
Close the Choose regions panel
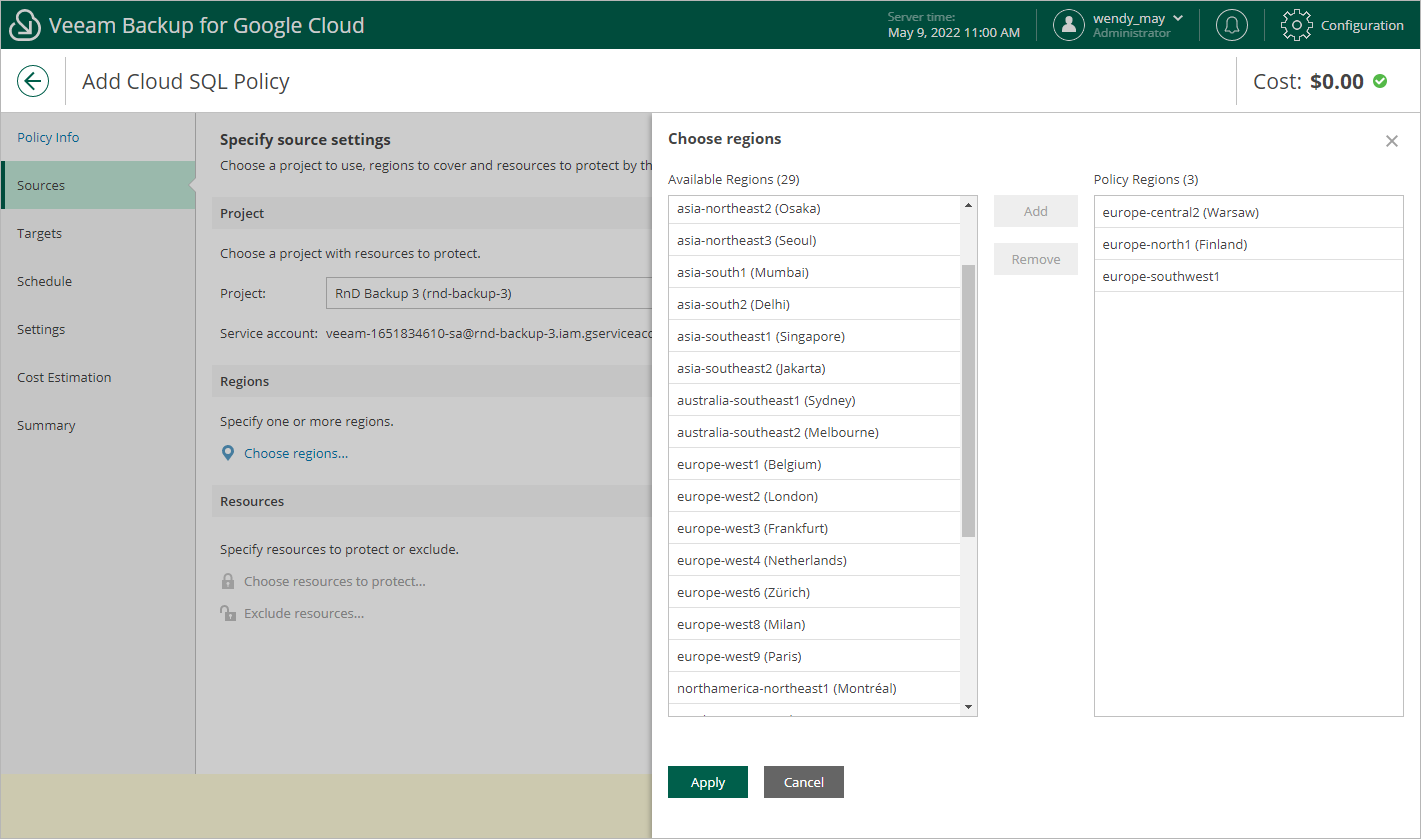tap(1392, 141)
